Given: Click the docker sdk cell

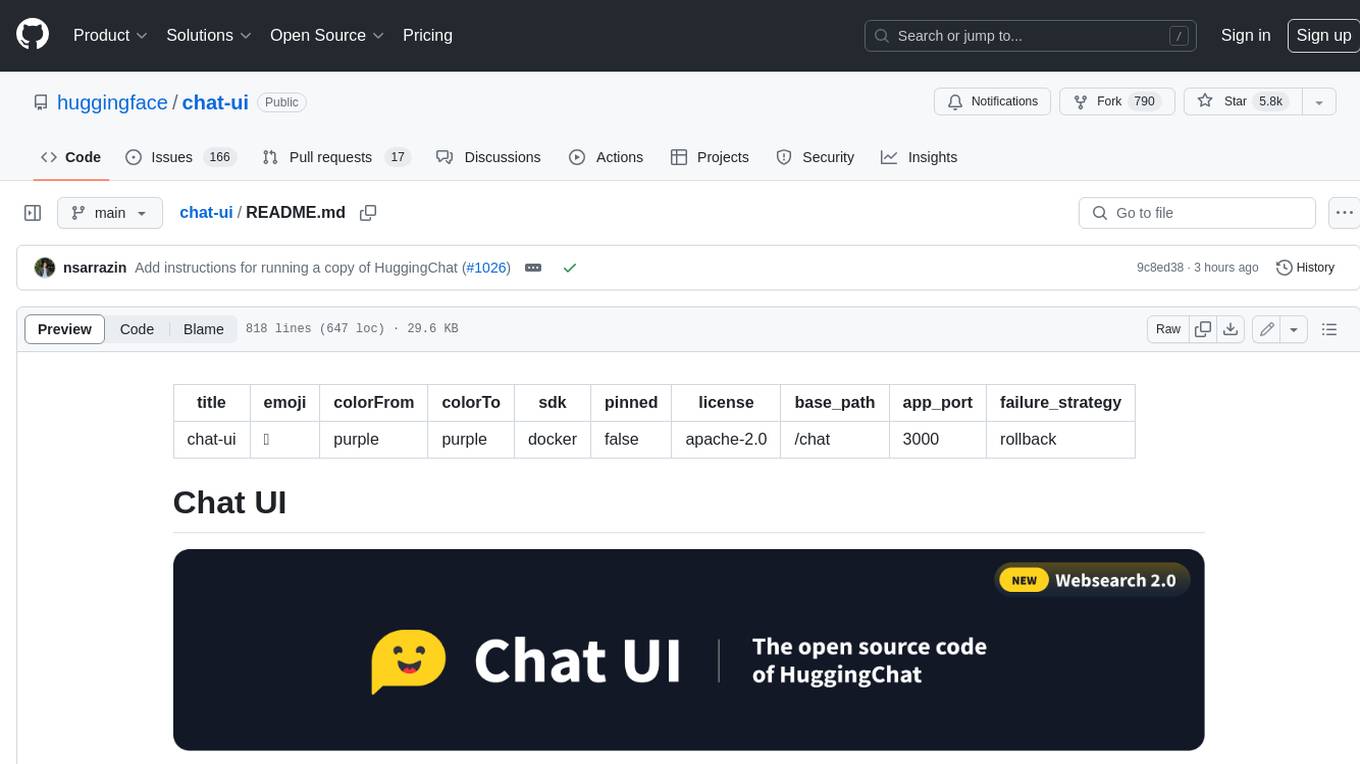Looking at the screenshot, I should [552, 439].
